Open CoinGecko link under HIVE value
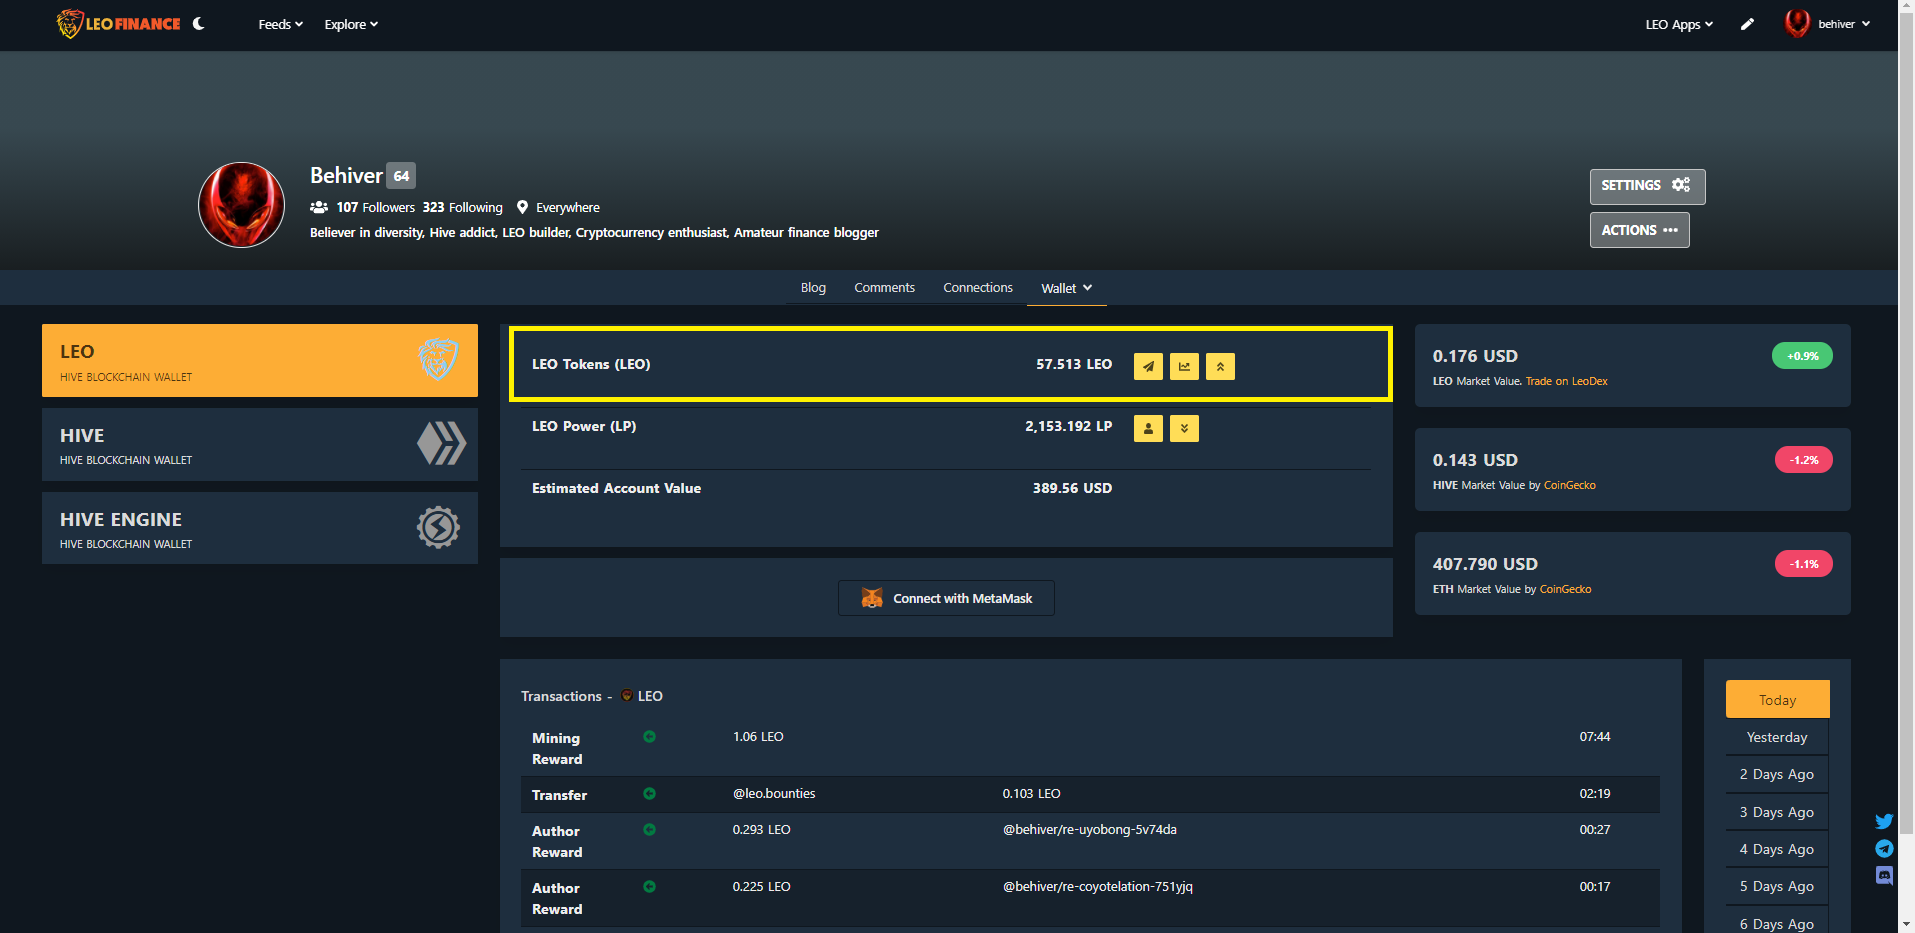 pyautogui.click(x=1570, y=485)
